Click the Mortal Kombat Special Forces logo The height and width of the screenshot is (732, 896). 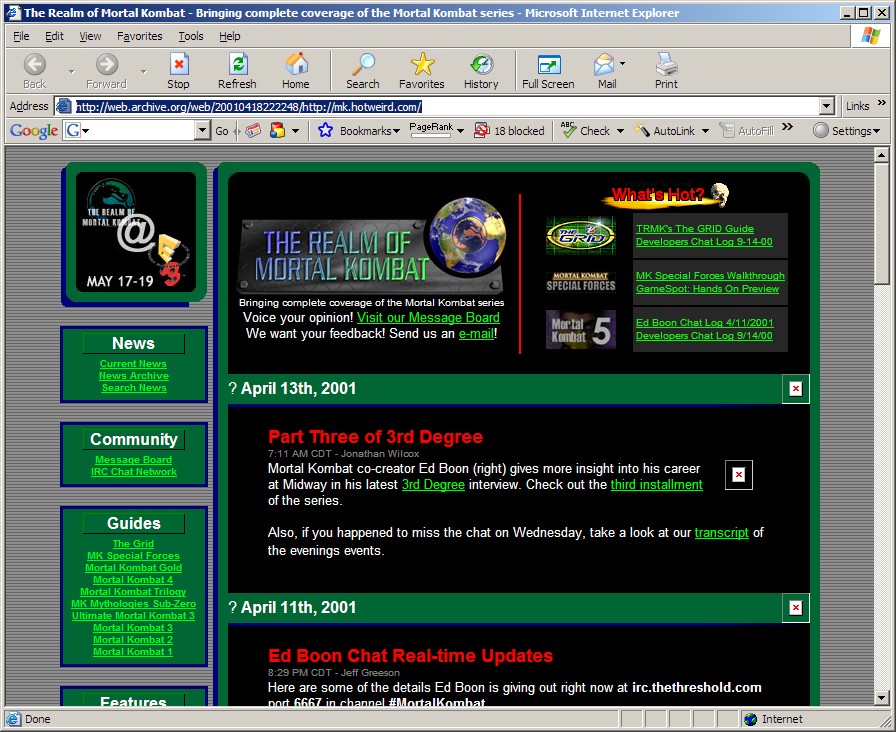tap(581, 282)
